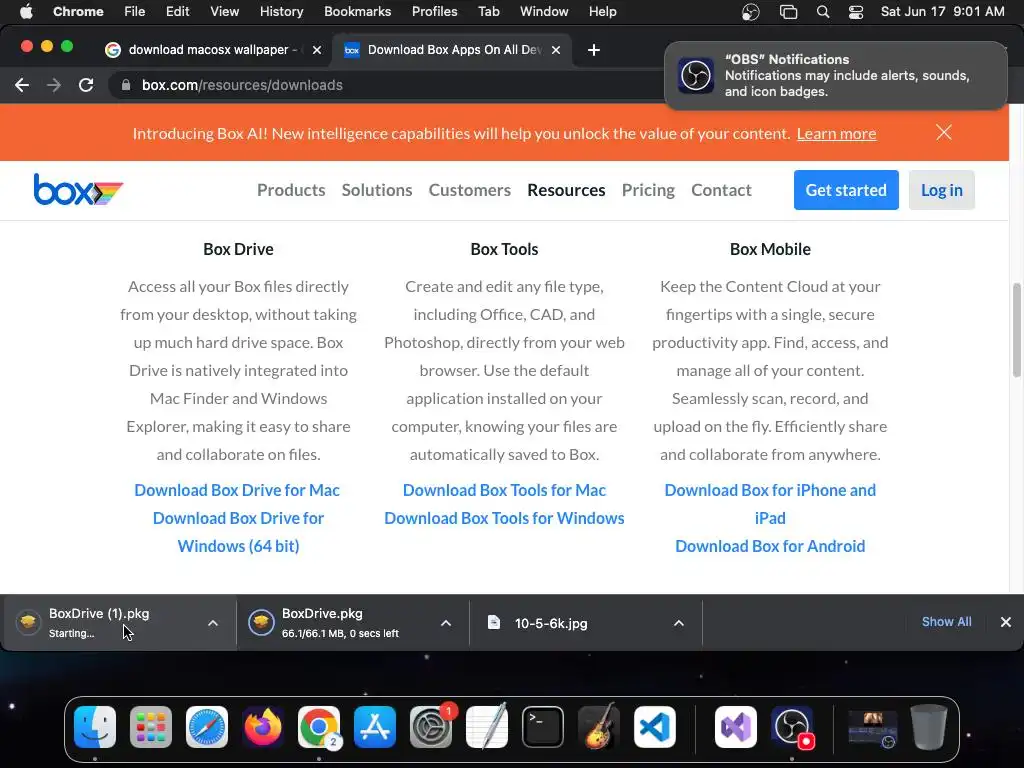
Task: Open purple Visual Studio from dock
Action: tap(736, 727)
